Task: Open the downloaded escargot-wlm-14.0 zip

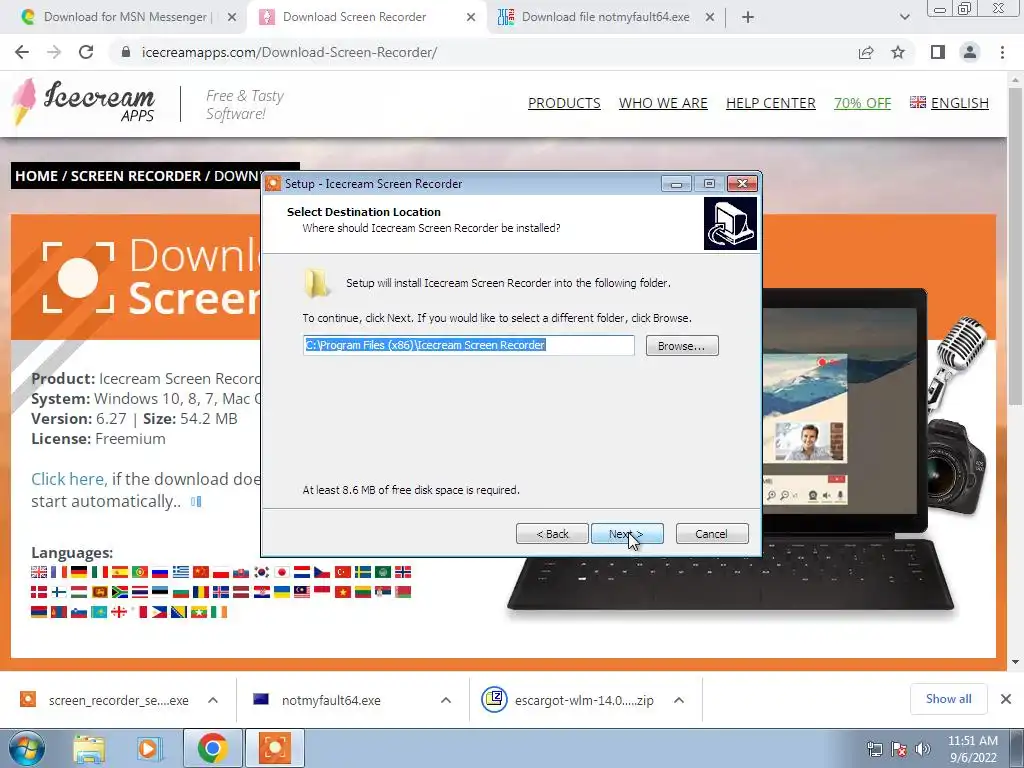Action: (568, 700)
